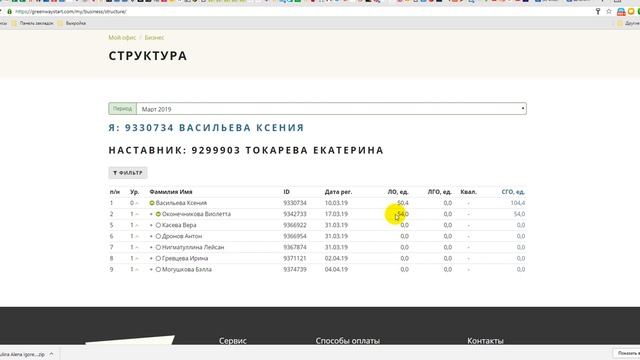
Task: Click ID 9374739 in the table
Action: click(295, 269)
